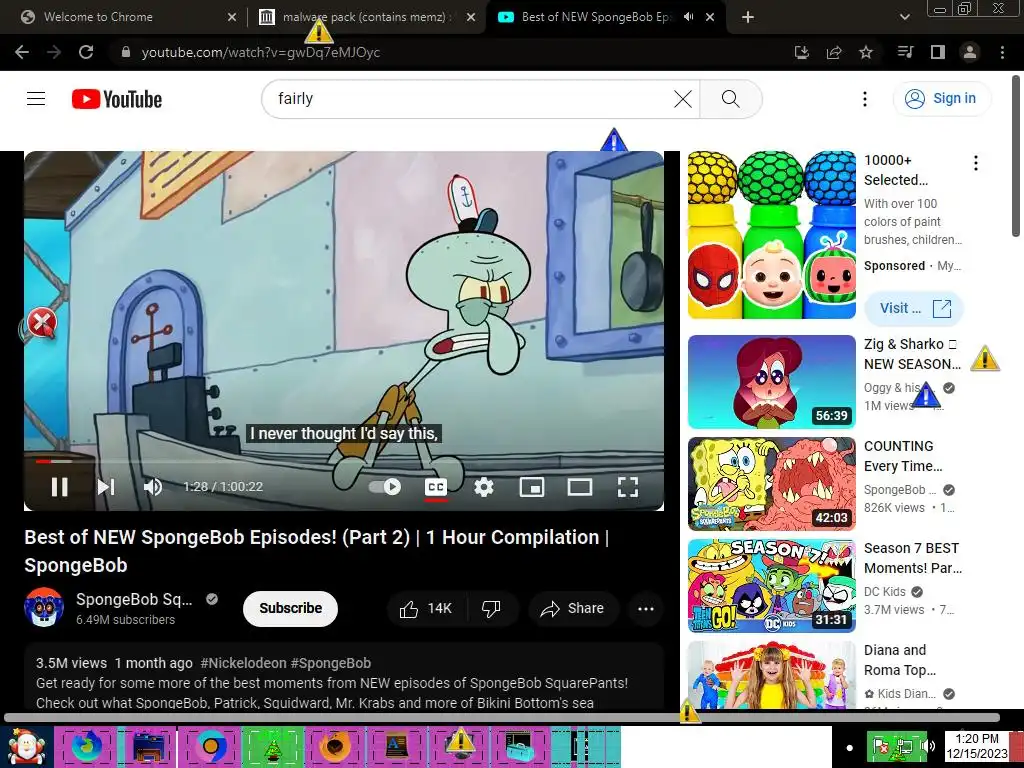This screenshot has height=768, width=1024.
Task: Open the SpongeBob Sq... channel name
Action: 134,600
